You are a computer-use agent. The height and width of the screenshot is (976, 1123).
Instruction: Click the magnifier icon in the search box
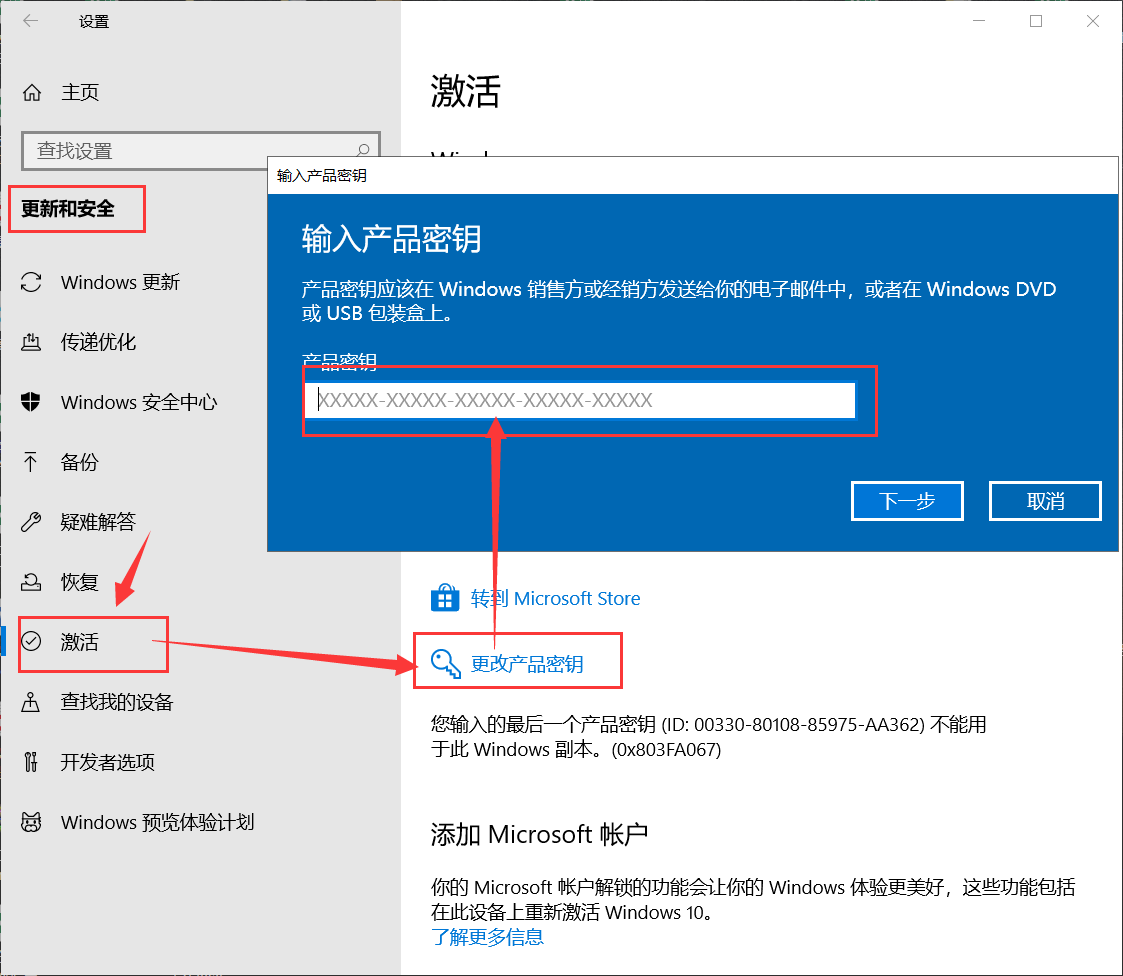(363, 150)
